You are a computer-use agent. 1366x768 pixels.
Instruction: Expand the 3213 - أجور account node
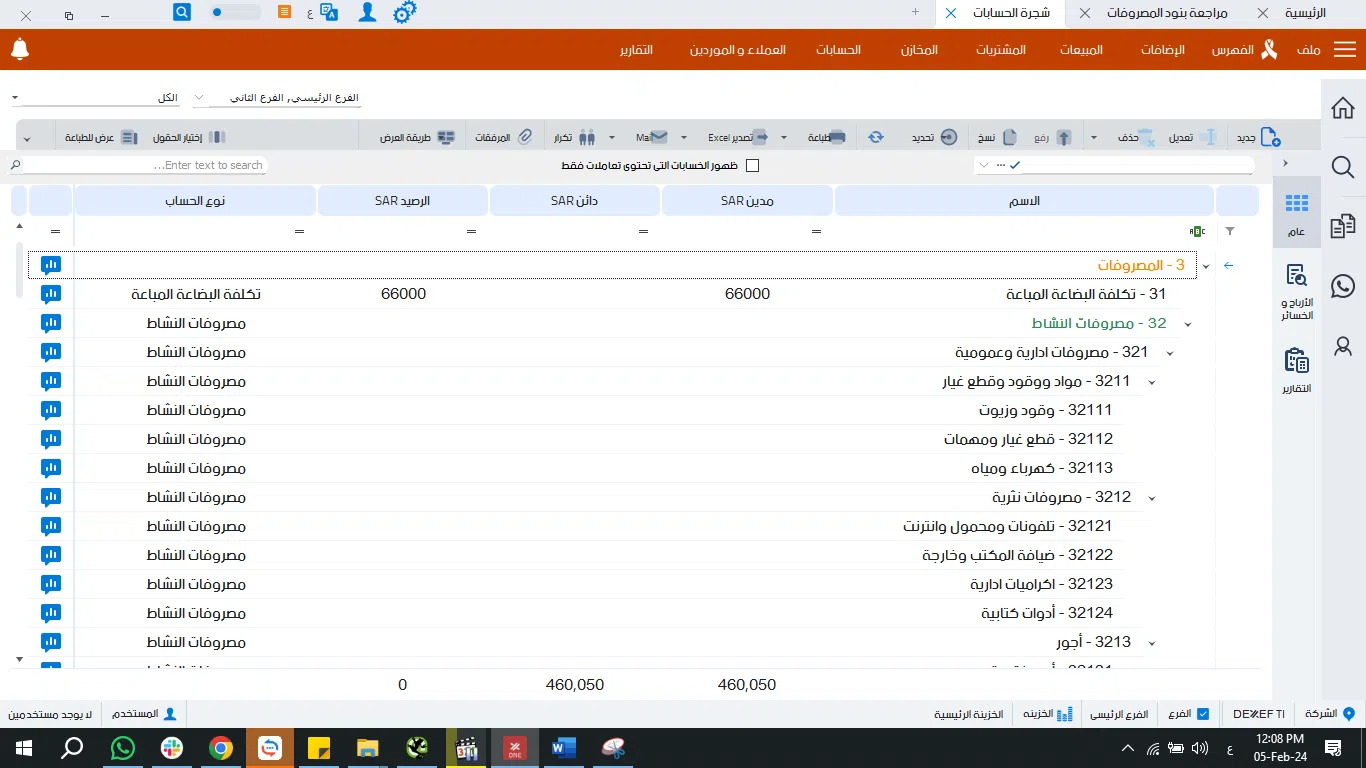click(1152, 642)
